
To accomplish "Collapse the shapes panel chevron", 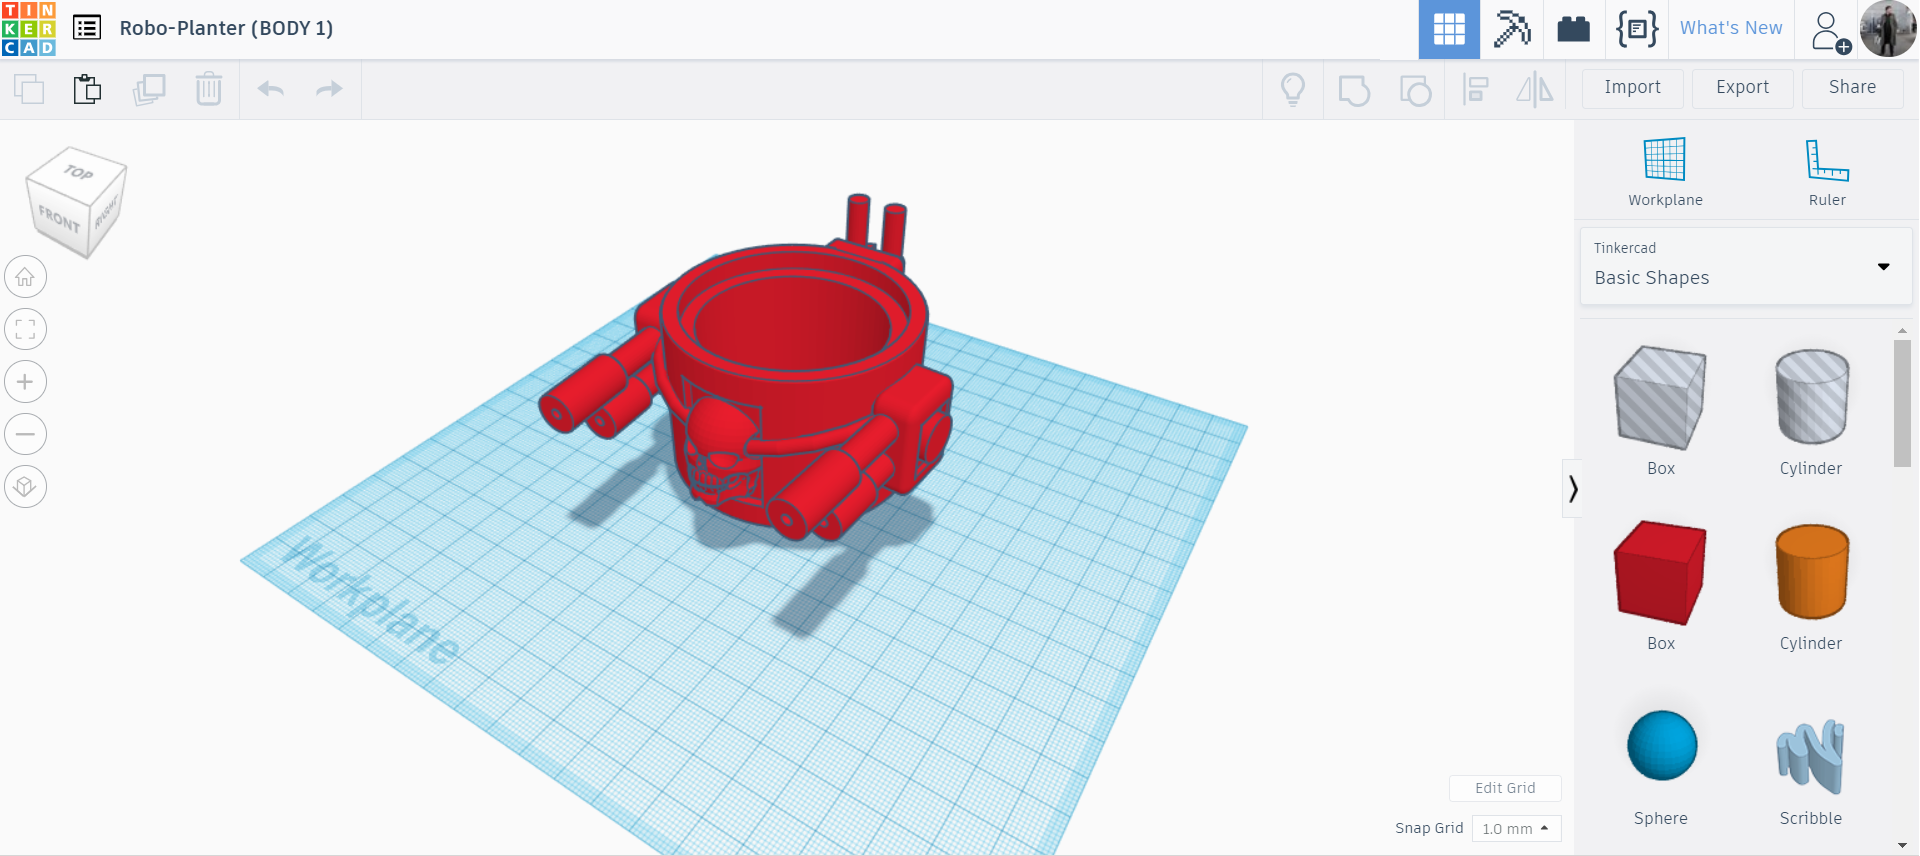I will point(1572,489).
